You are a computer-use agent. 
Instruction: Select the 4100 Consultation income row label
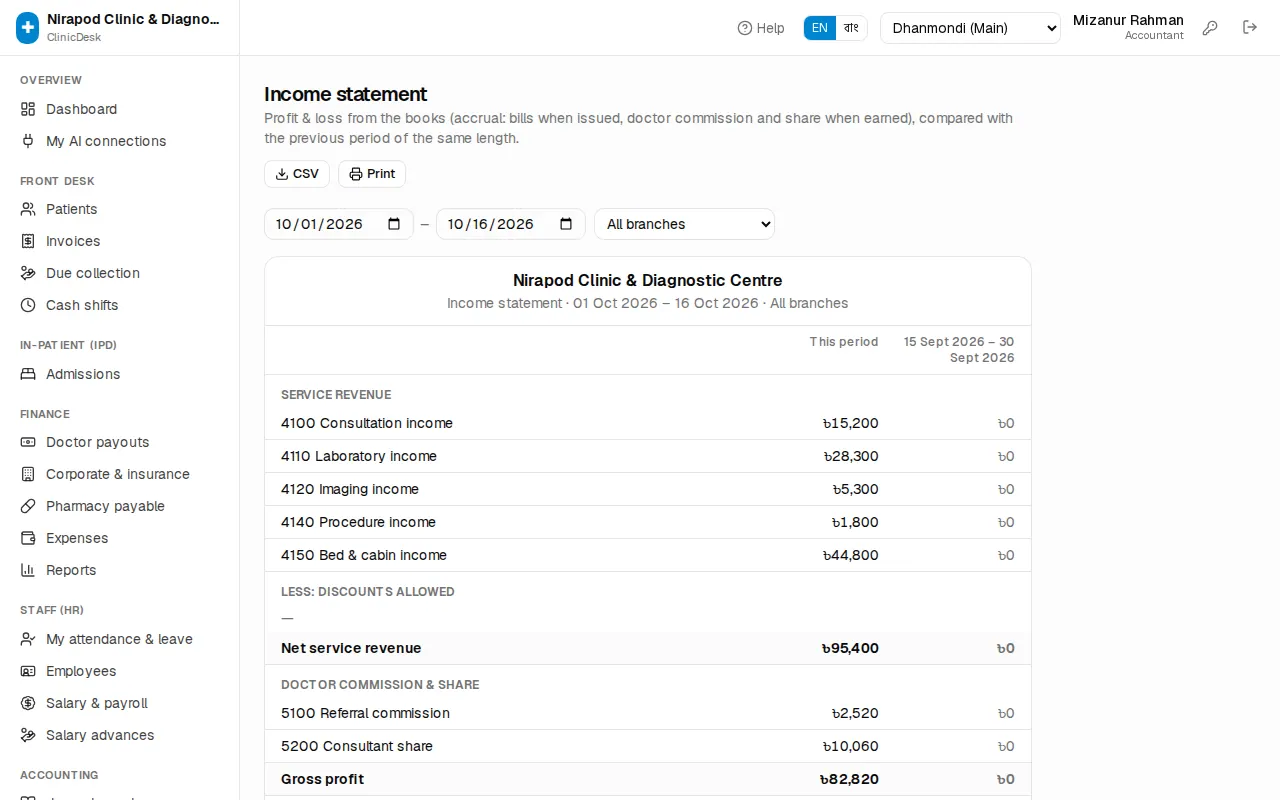(x=367, y=423)
